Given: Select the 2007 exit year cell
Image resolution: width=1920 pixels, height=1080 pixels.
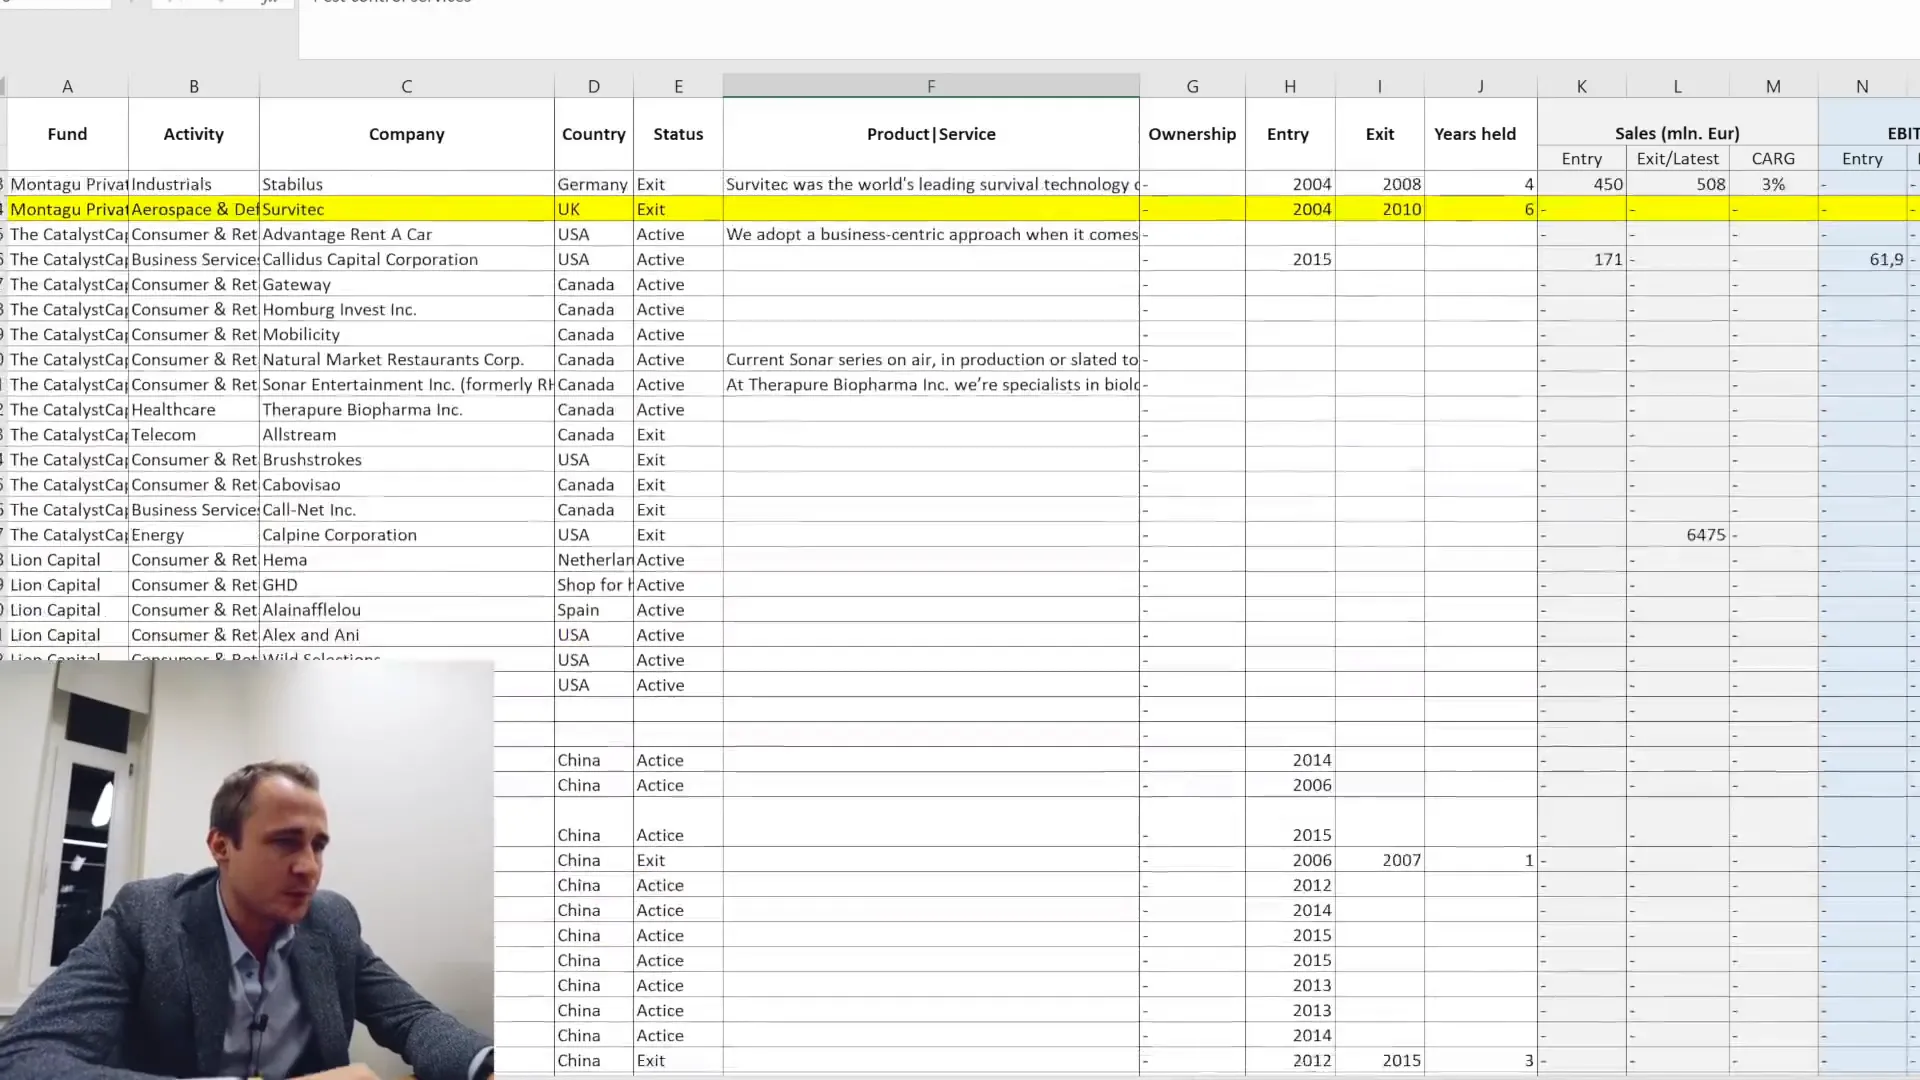Looking at the screenshot, I should (1379, 860).
